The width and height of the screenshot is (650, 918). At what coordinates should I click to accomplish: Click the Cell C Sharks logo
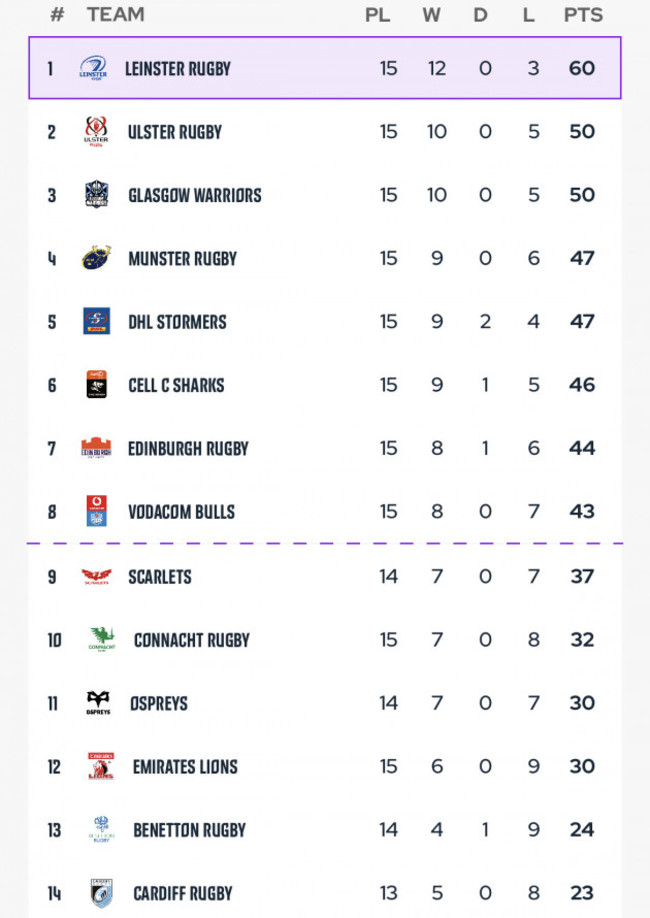(96, 385)
